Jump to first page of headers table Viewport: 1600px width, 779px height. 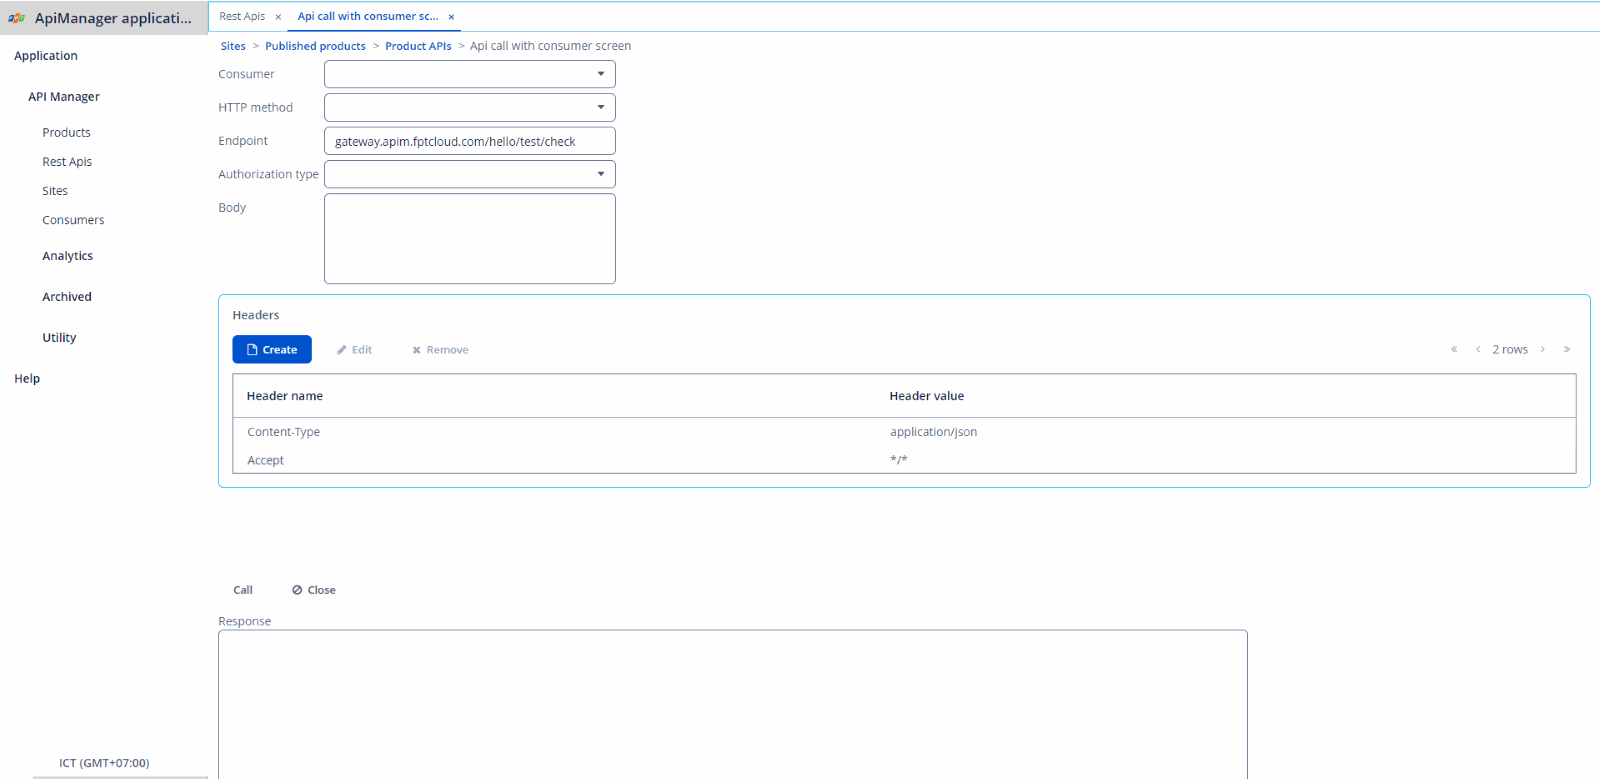pyautogui.click(x=1454, y=349)
